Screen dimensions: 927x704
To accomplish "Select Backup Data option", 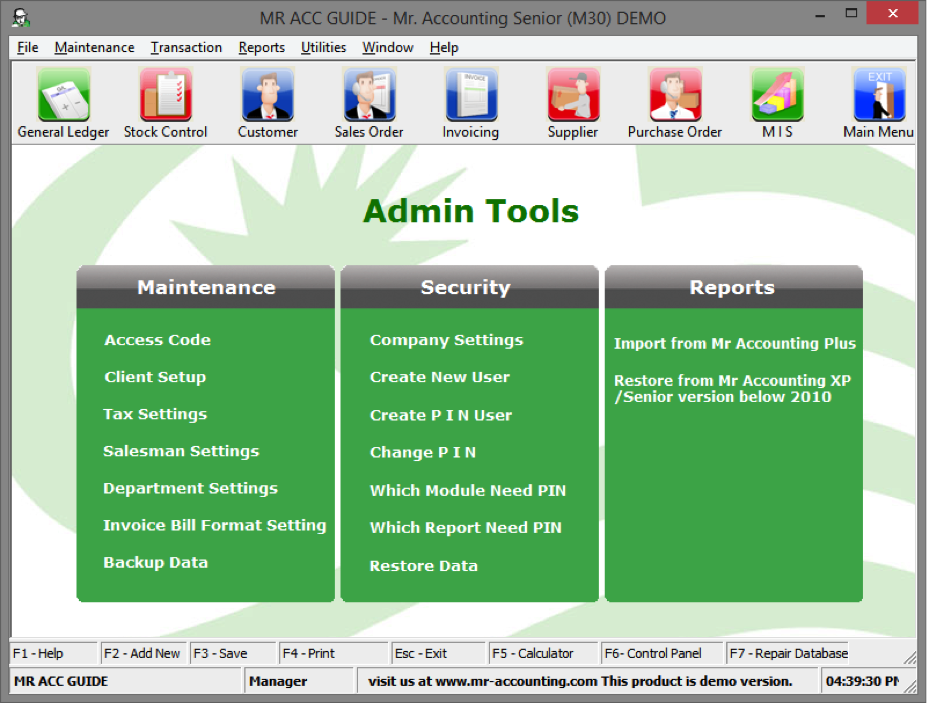I will [x=155, y=563].
